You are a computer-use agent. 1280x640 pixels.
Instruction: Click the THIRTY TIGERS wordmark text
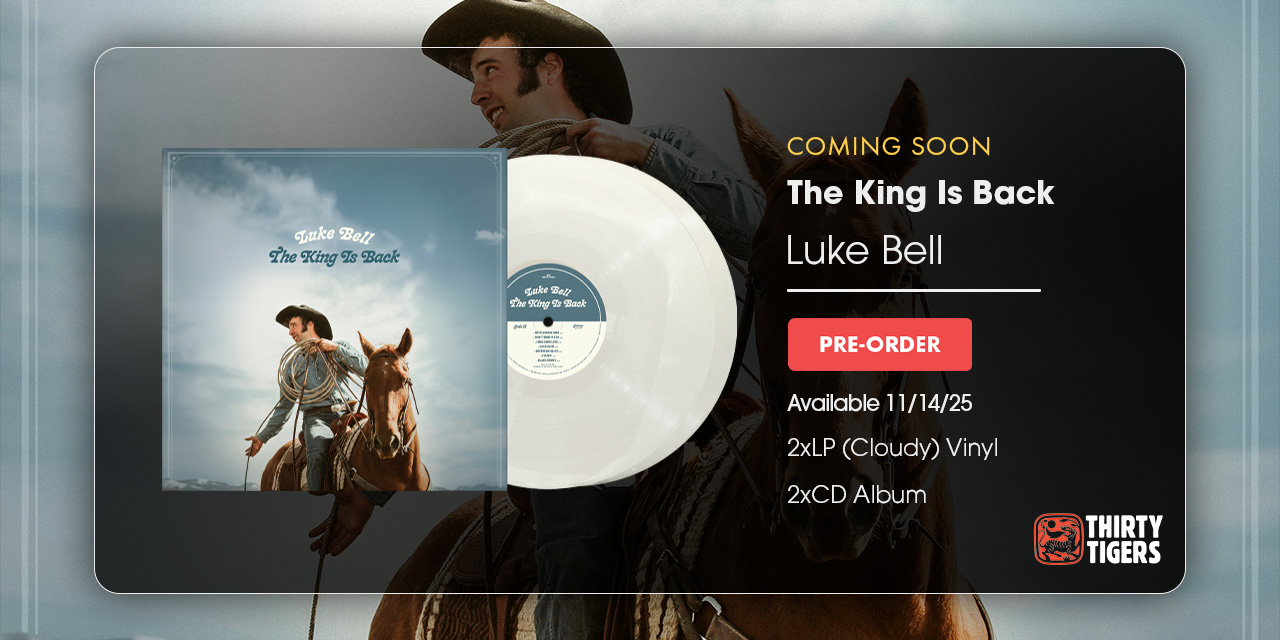click(1124, 539)
